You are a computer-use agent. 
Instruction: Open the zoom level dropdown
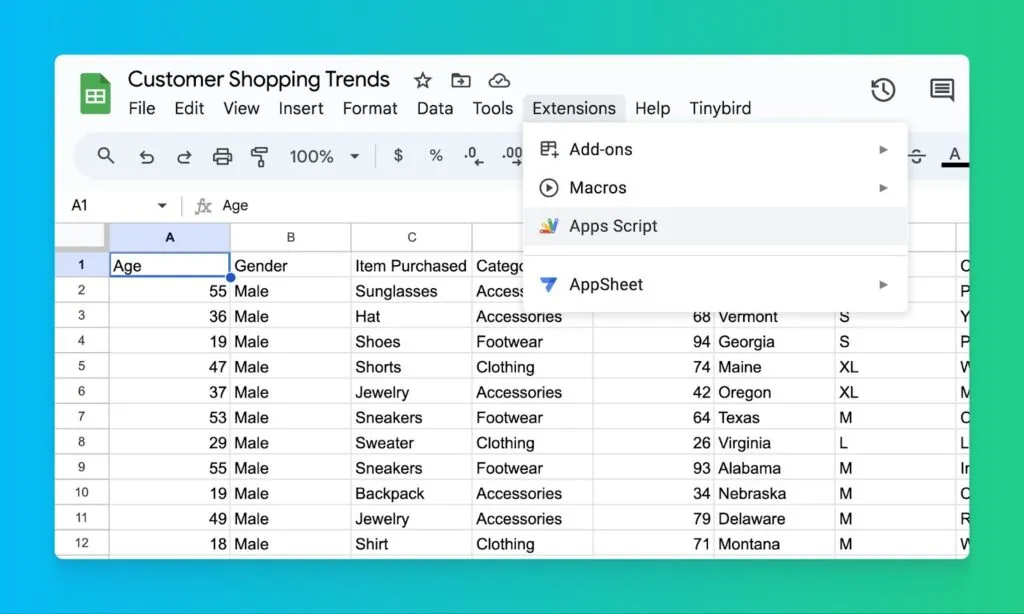point(325,156)
